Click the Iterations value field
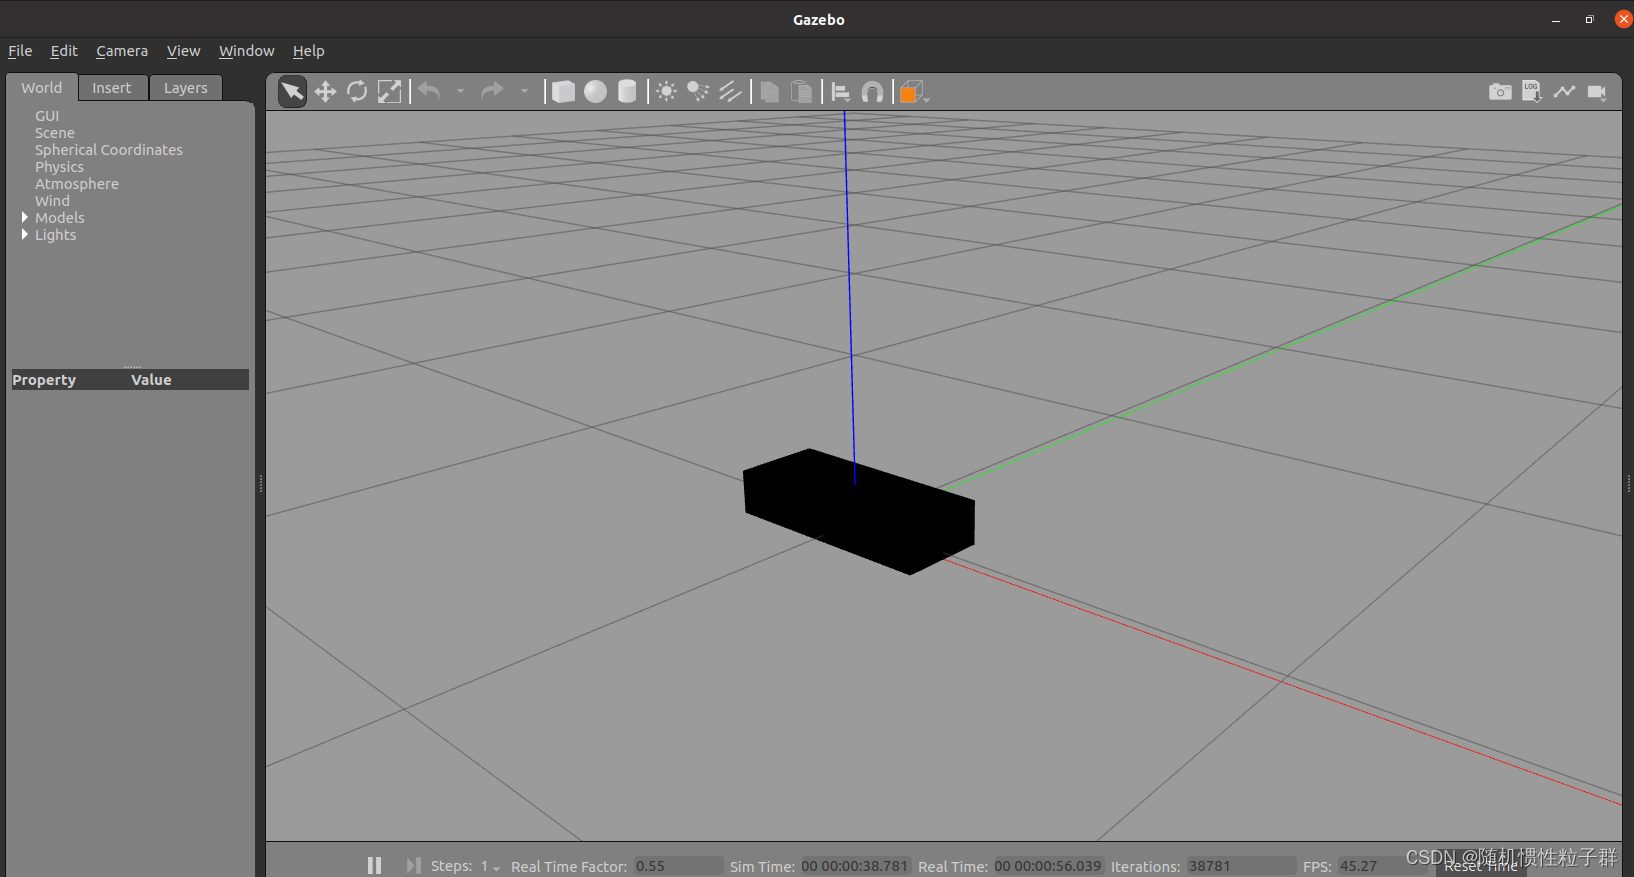The image size is (1634, 877). tap(1241, 866)
